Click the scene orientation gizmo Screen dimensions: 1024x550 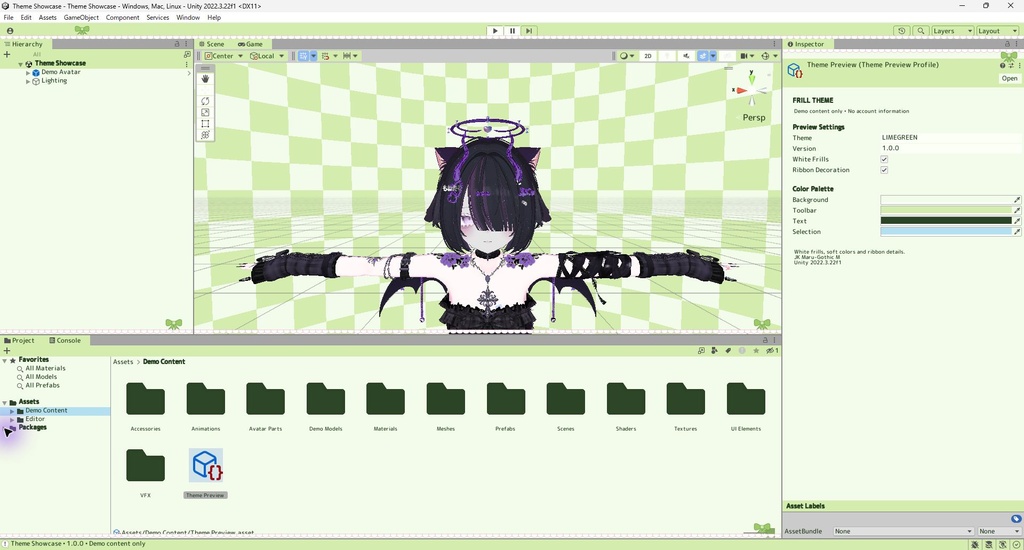(751, 88)
